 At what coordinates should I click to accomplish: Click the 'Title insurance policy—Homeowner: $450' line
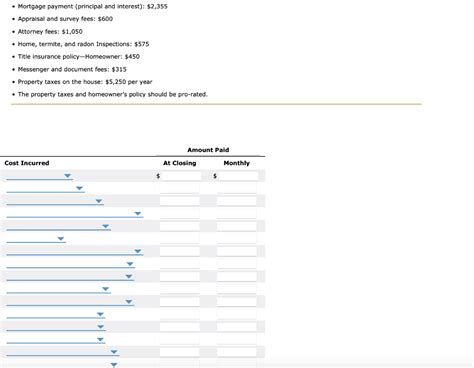click(79, 56)
